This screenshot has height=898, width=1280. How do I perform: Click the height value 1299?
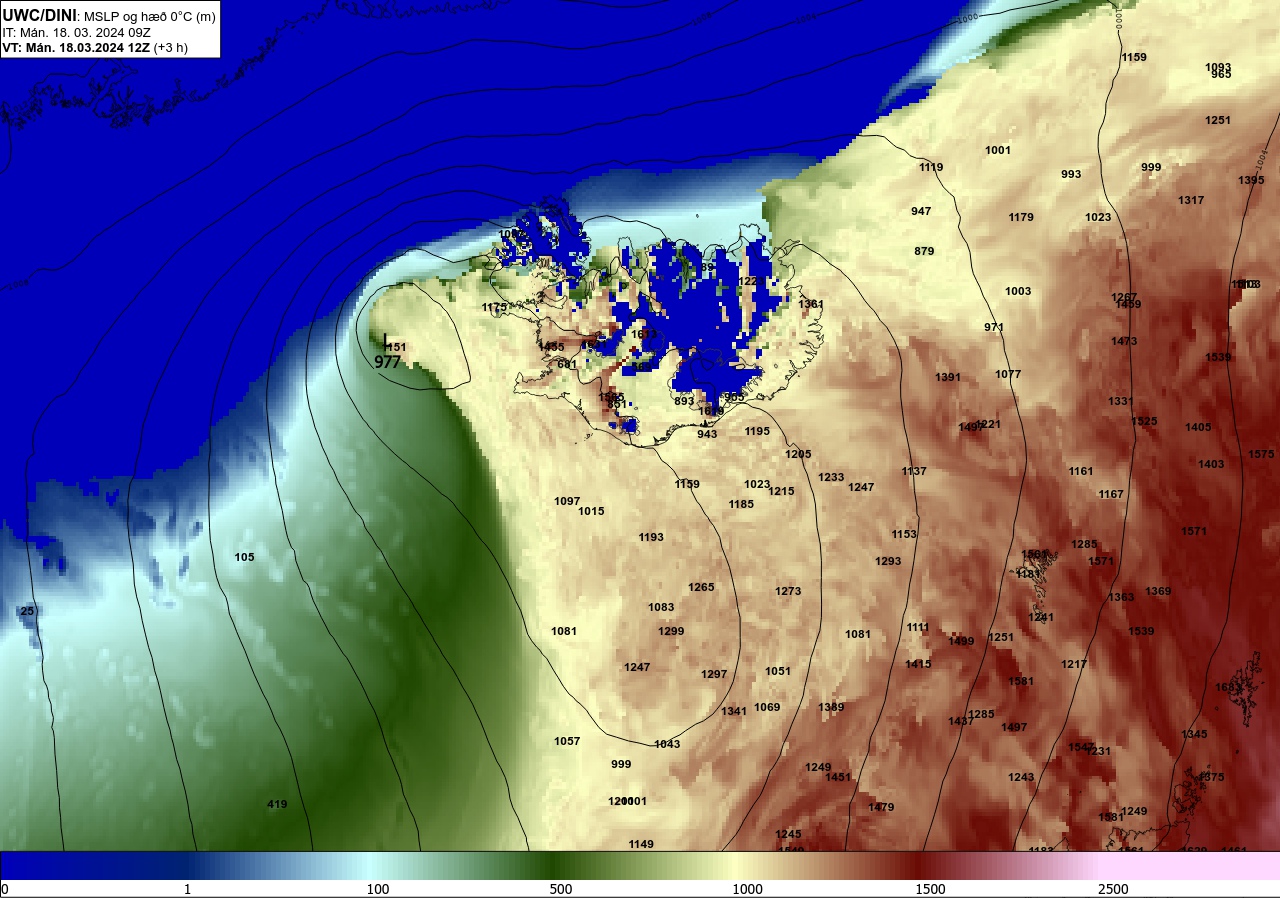pyautogui.click(x=671, y=631)
